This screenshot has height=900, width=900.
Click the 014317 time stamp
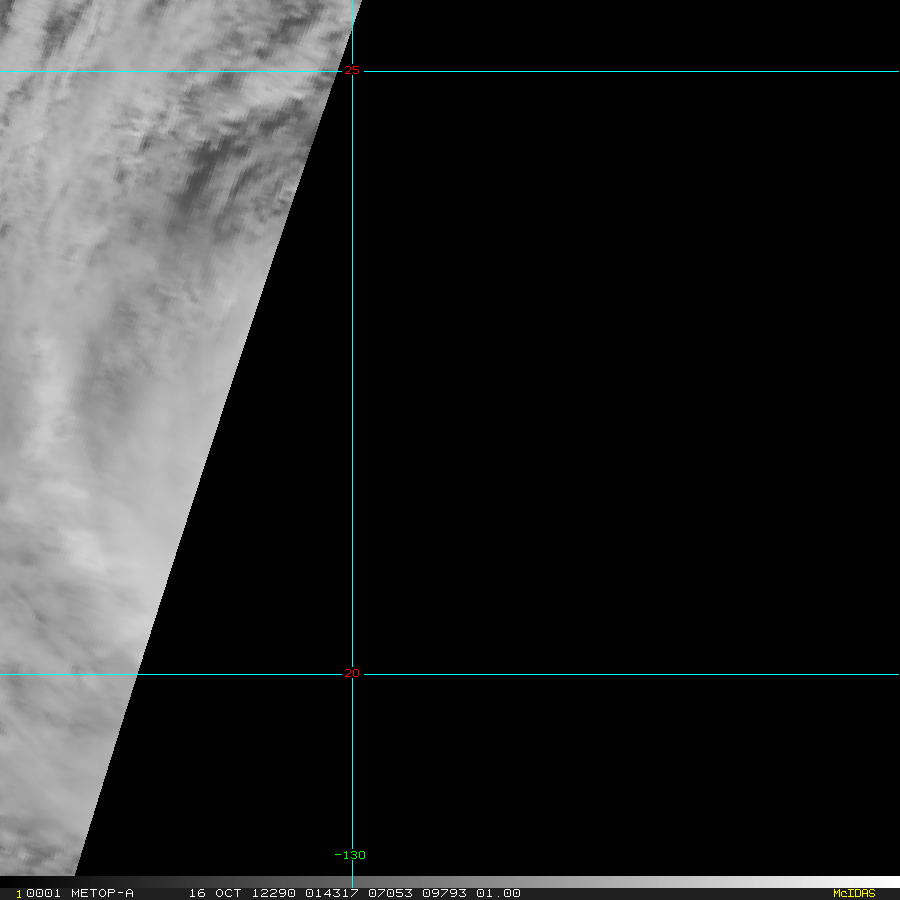coord(330,893)
